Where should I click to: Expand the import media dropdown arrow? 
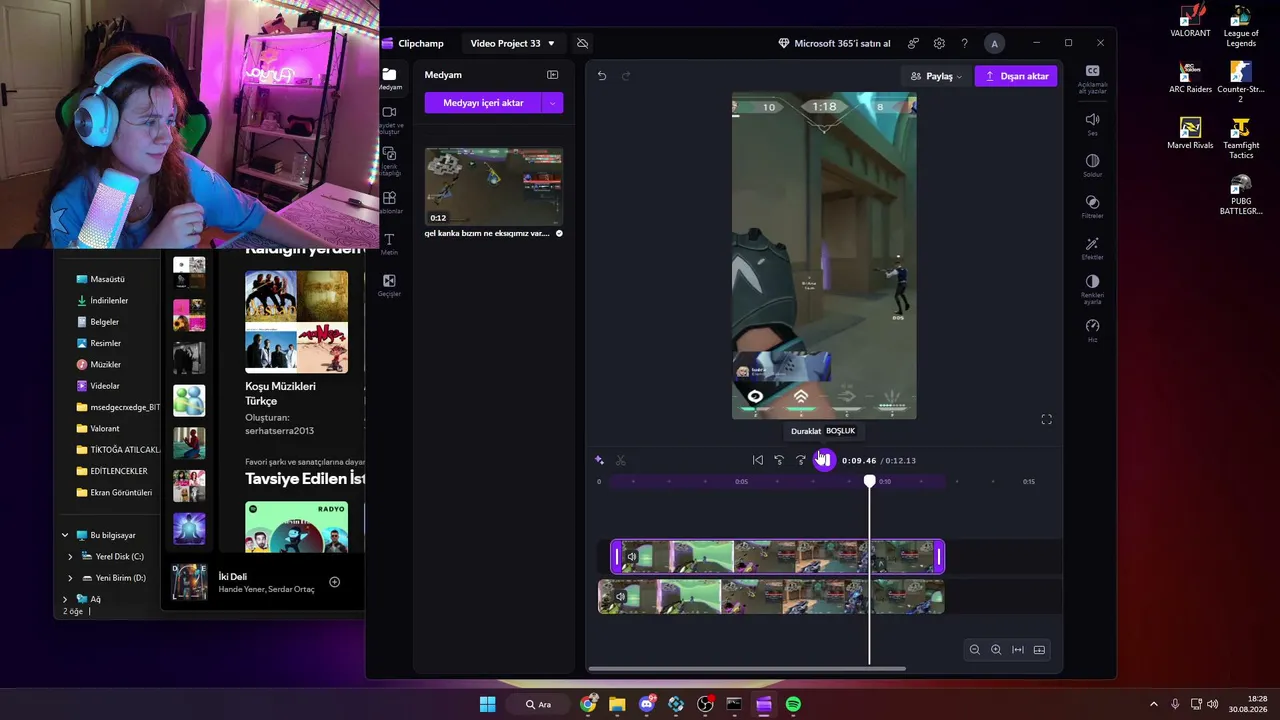553,103
